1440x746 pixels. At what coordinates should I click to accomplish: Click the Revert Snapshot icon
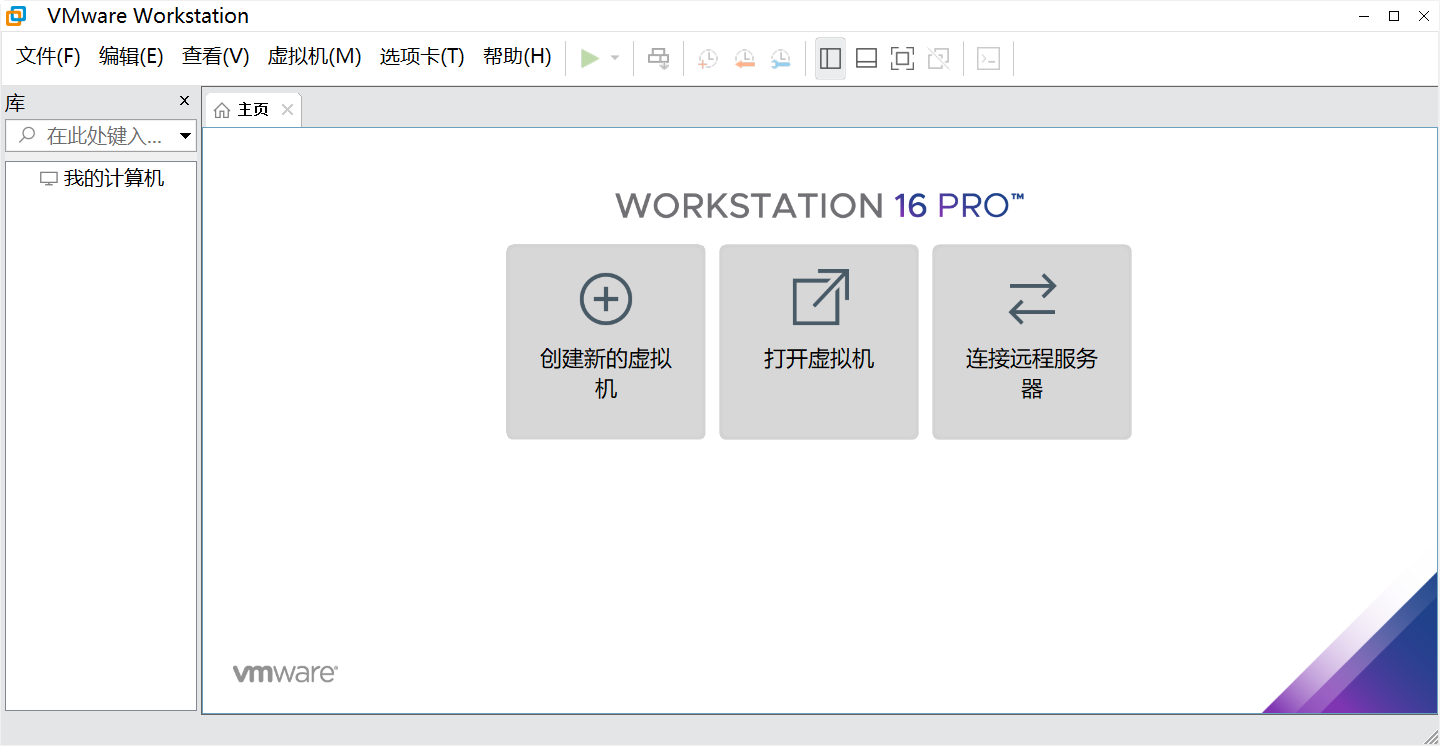click(745, 57)
